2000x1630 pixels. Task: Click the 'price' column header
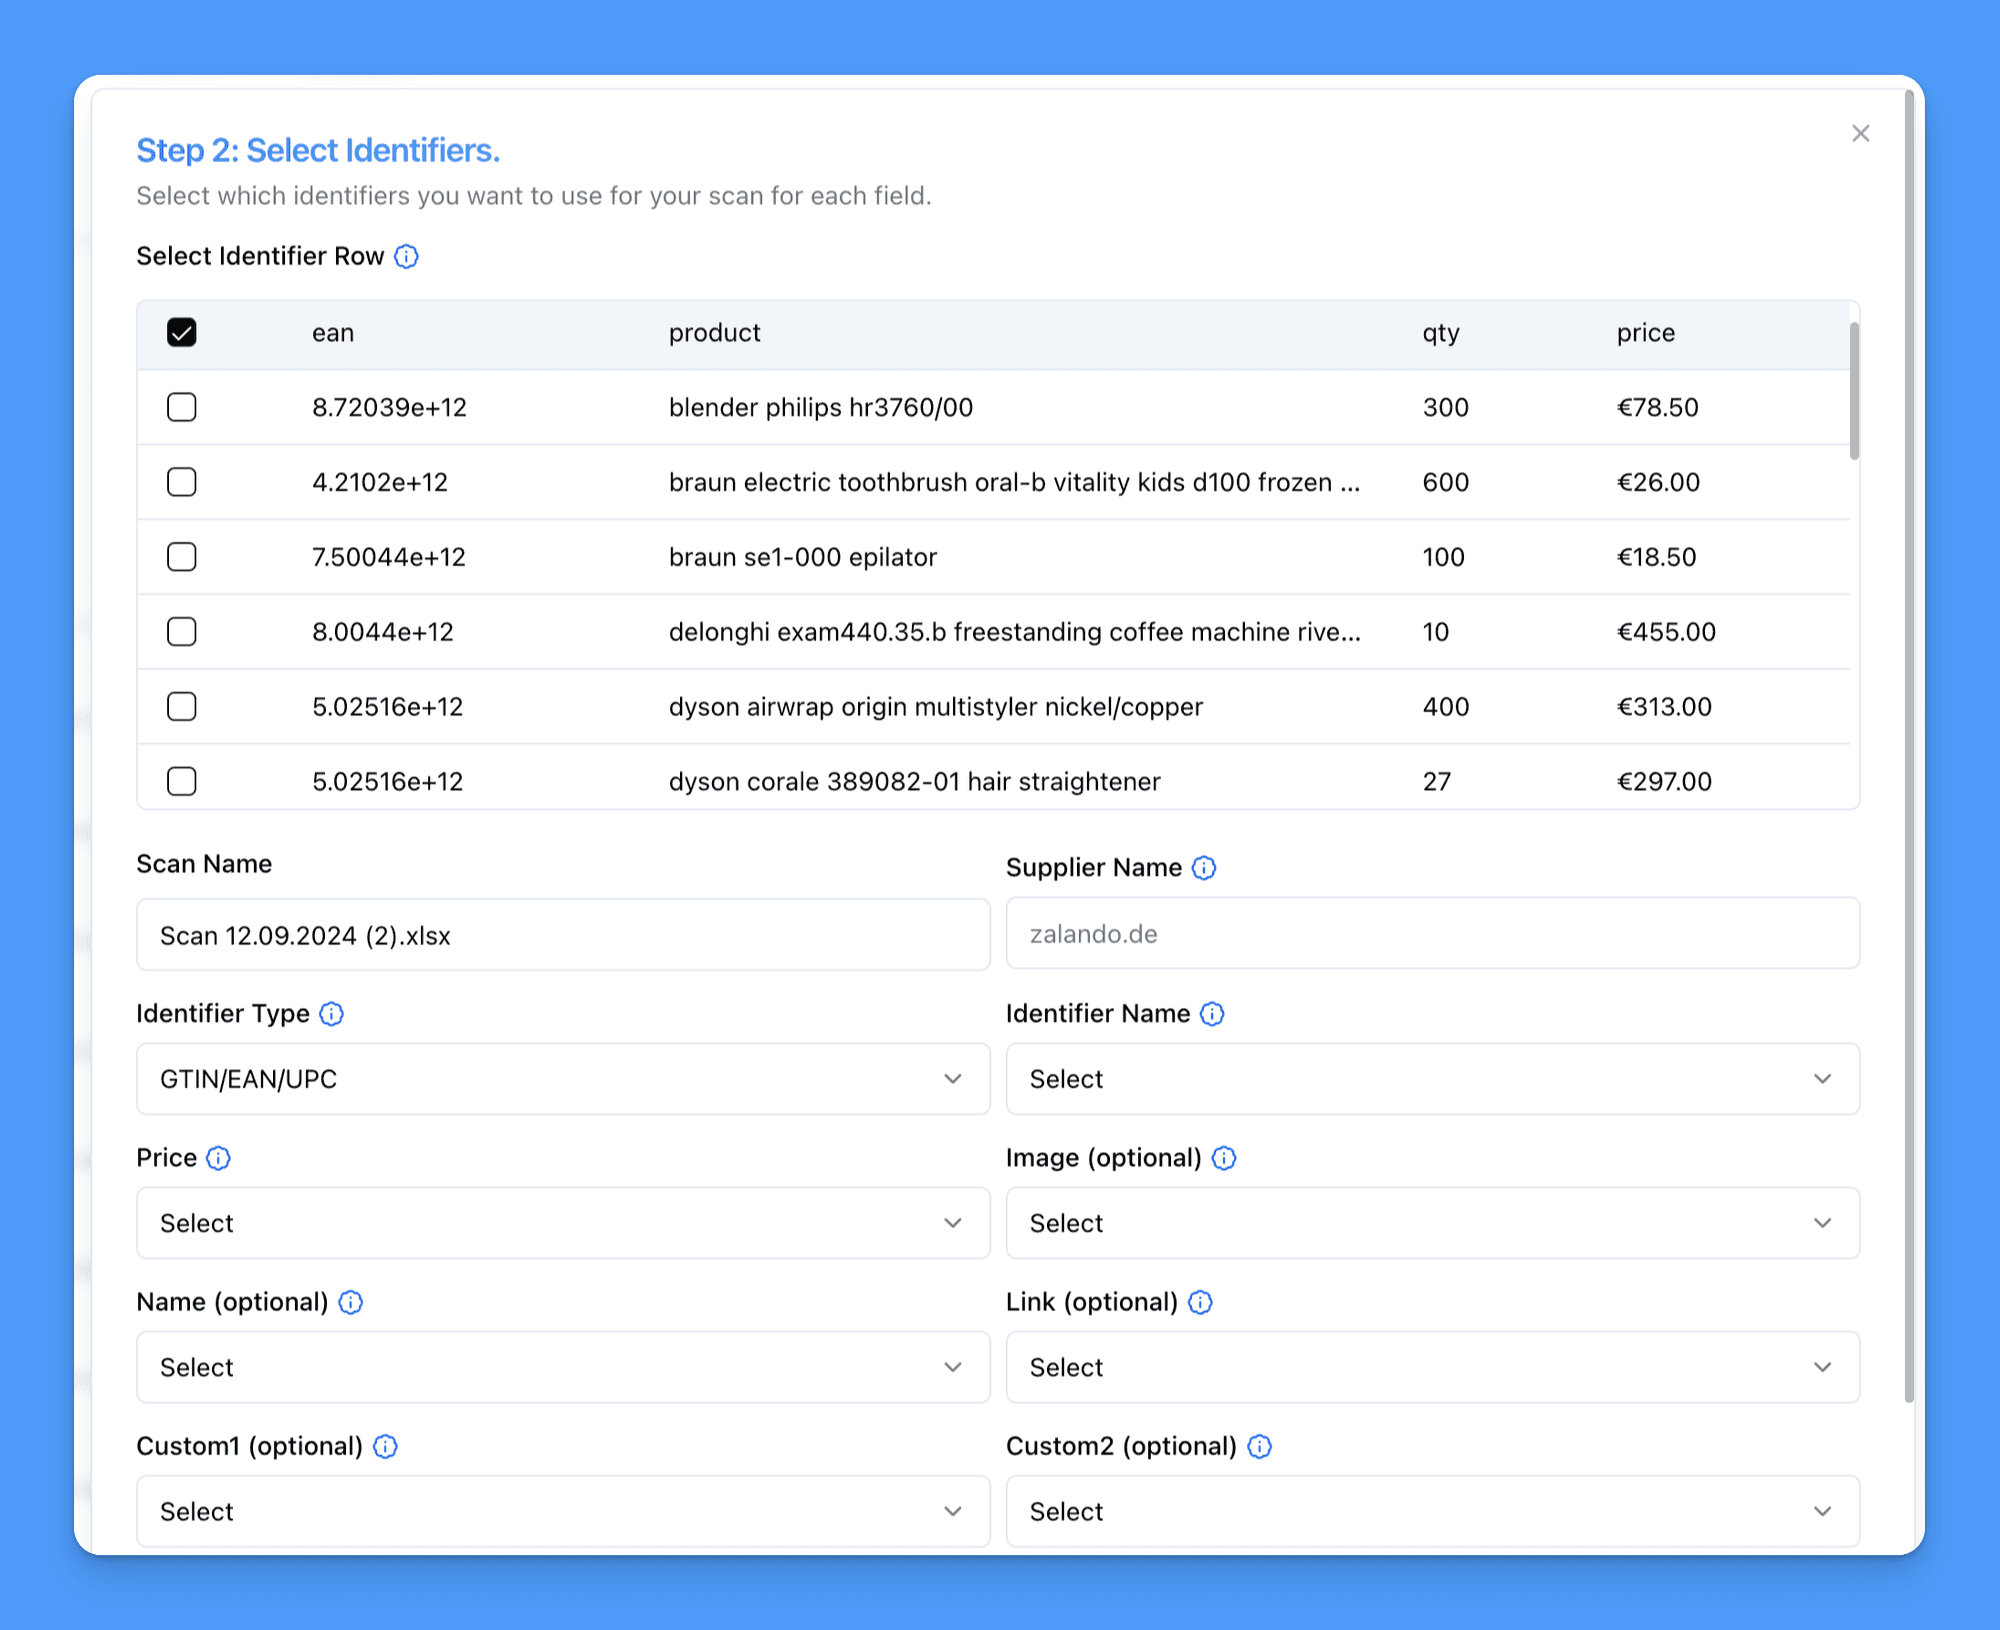(x=1646, y=333)
